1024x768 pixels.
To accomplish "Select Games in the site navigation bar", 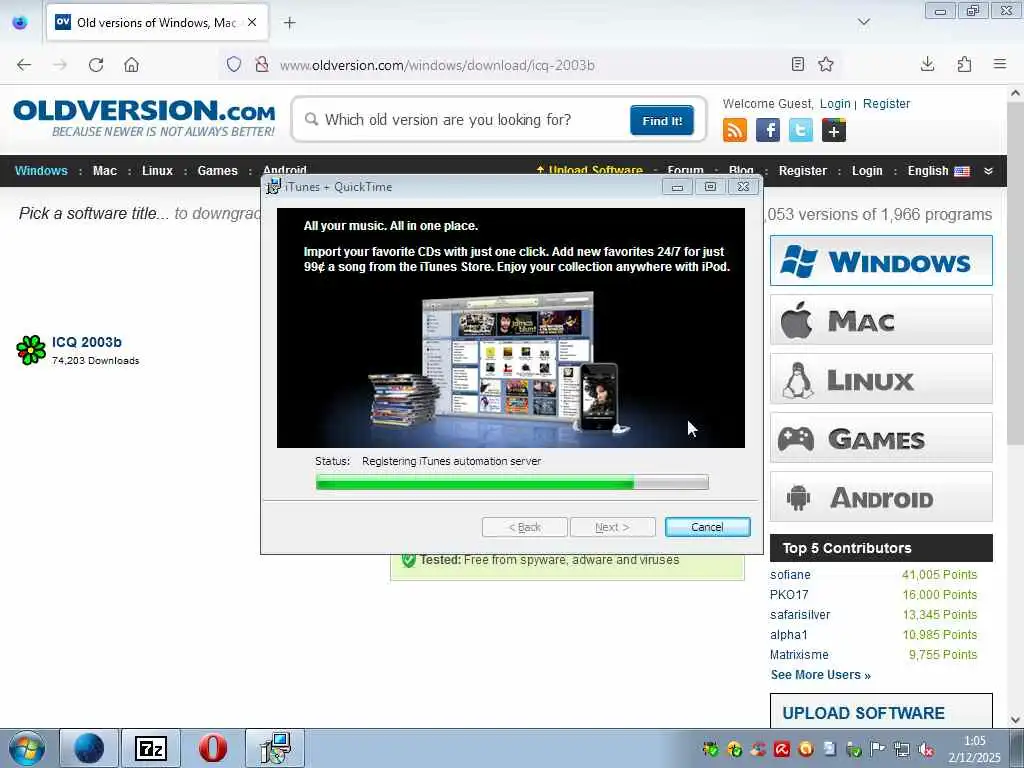I will coord(217,170).
